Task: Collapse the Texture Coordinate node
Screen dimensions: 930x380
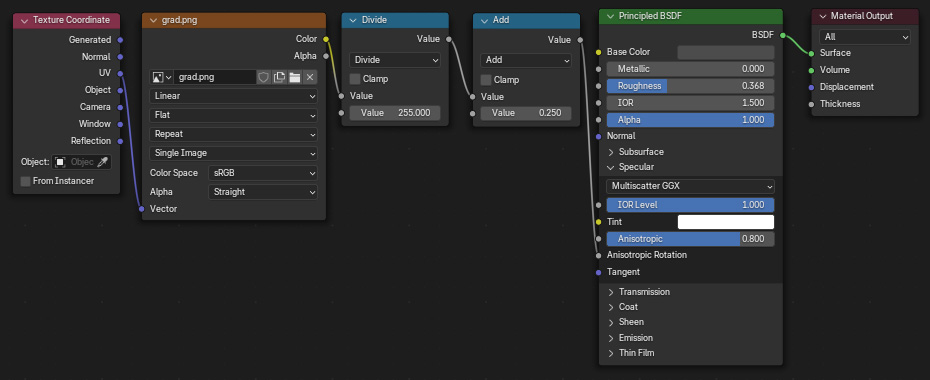Action: [24, 20]
